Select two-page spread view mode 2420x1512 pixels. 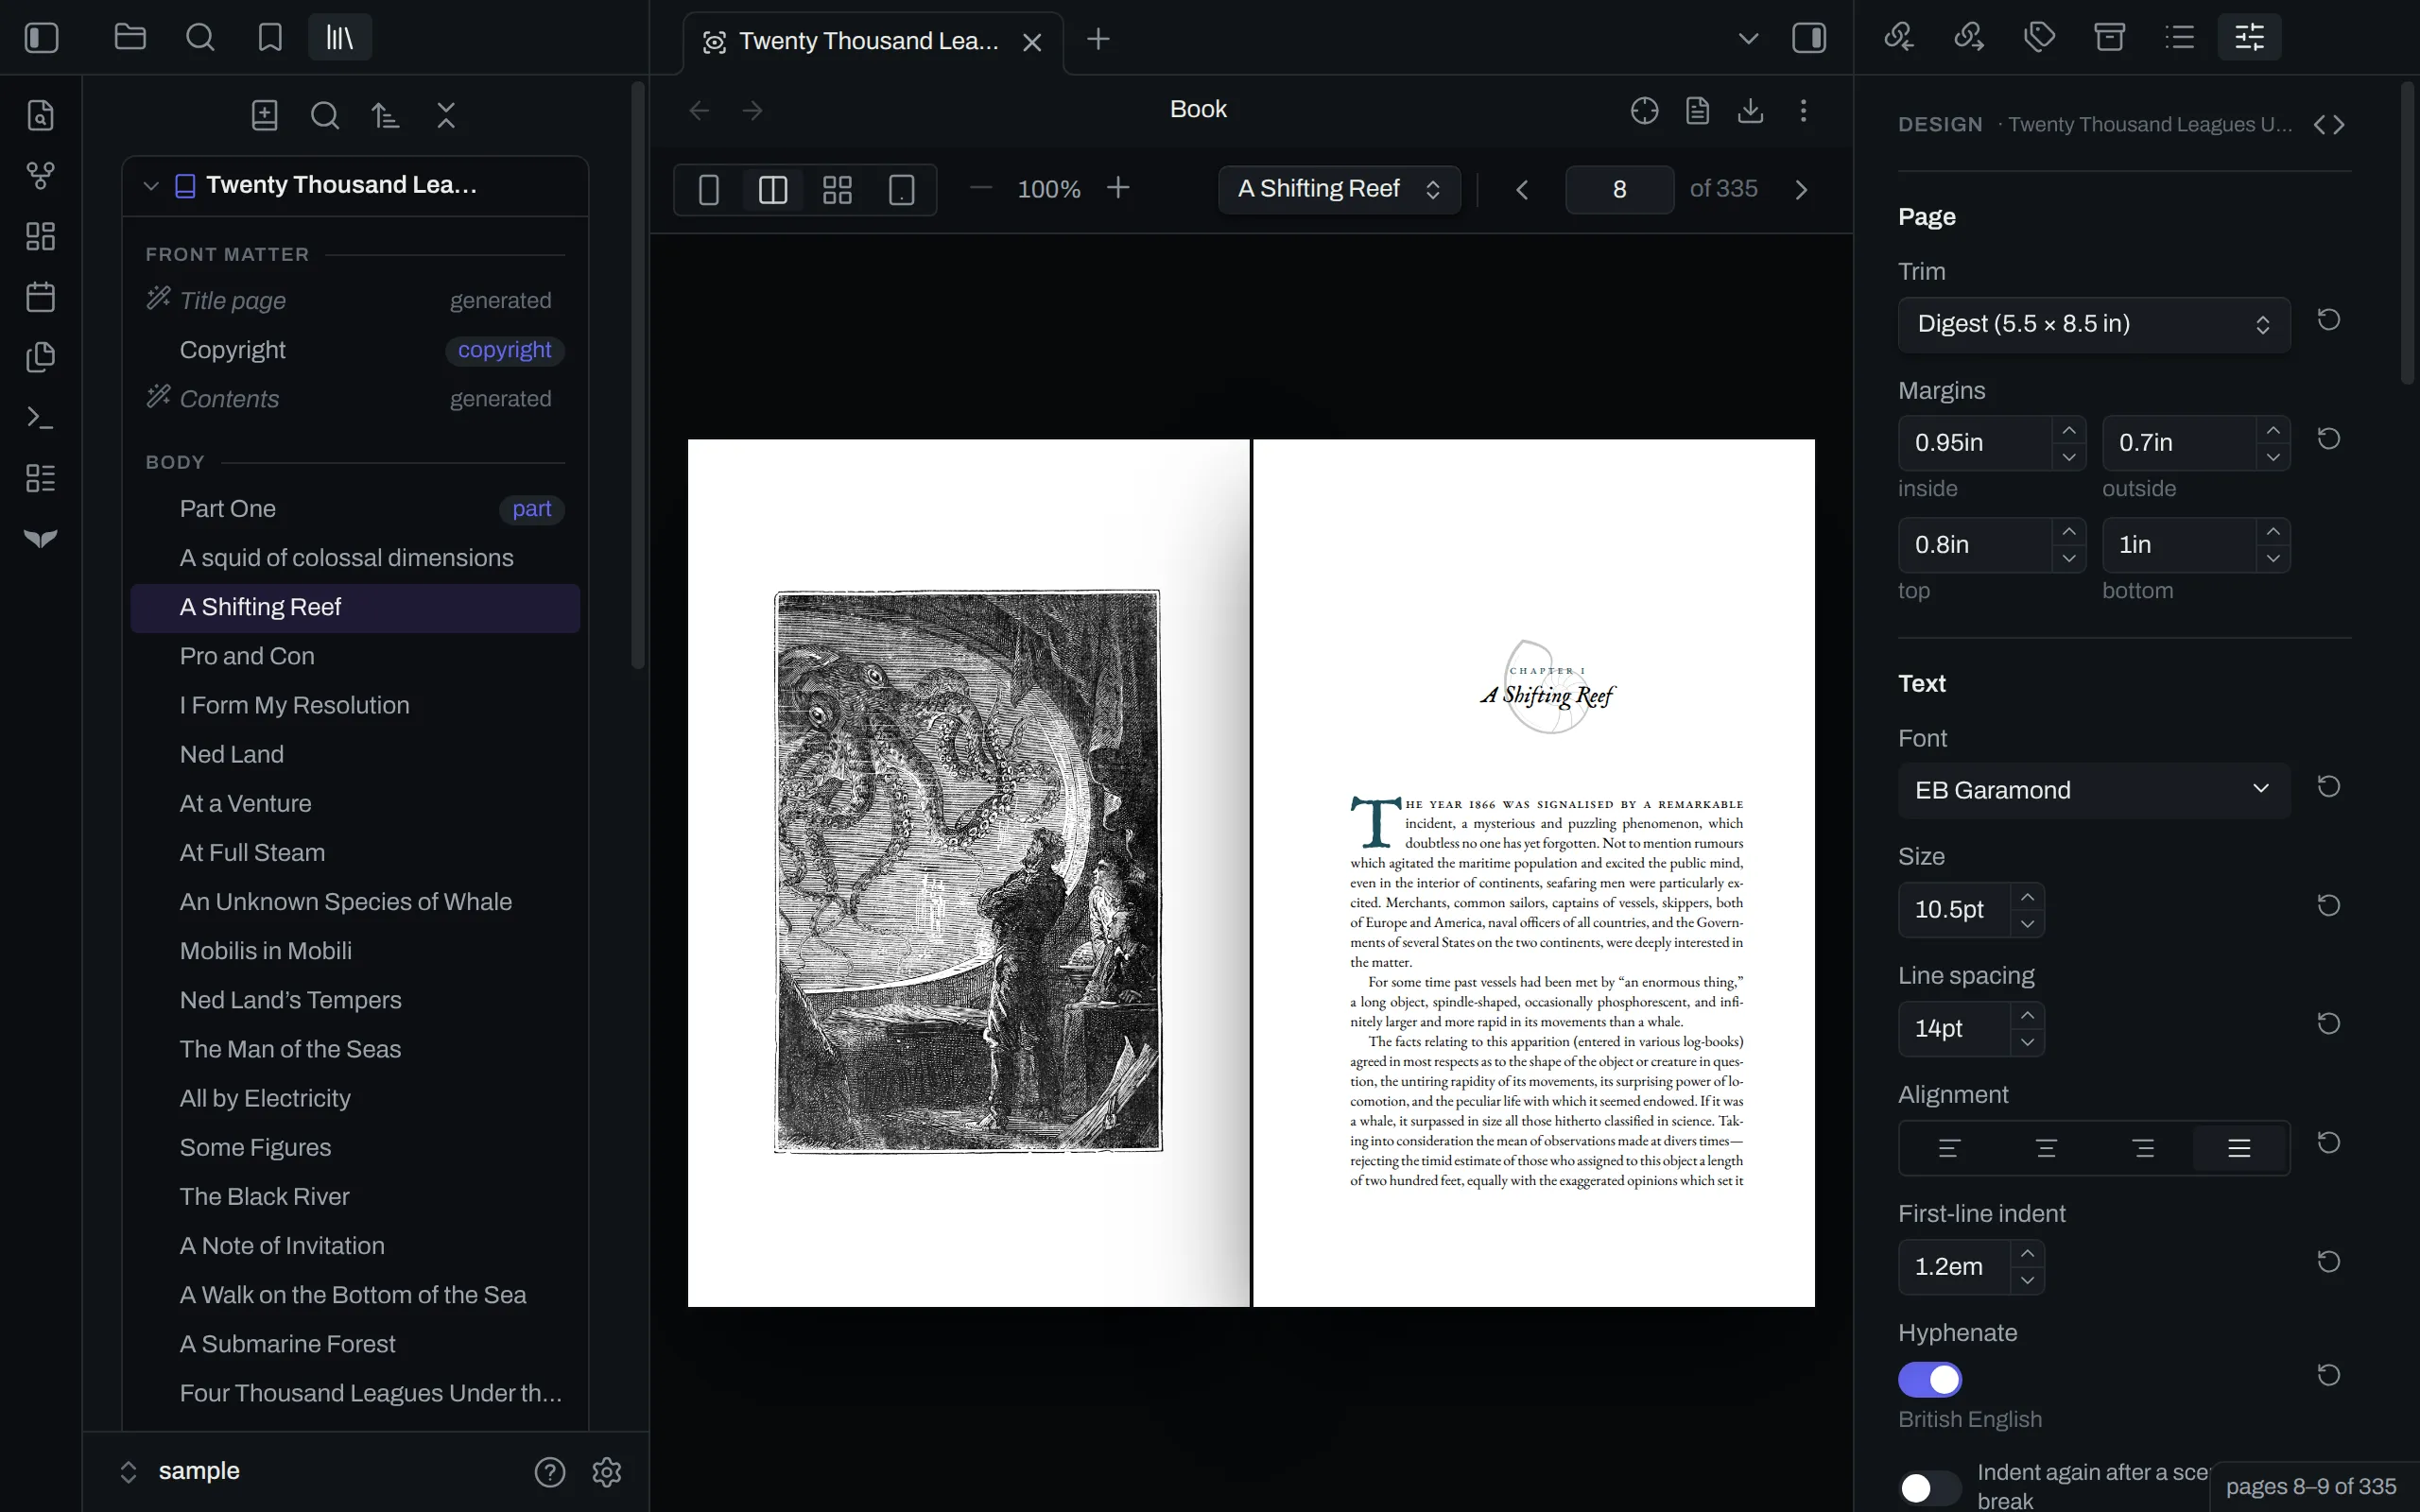pos(773,190)
